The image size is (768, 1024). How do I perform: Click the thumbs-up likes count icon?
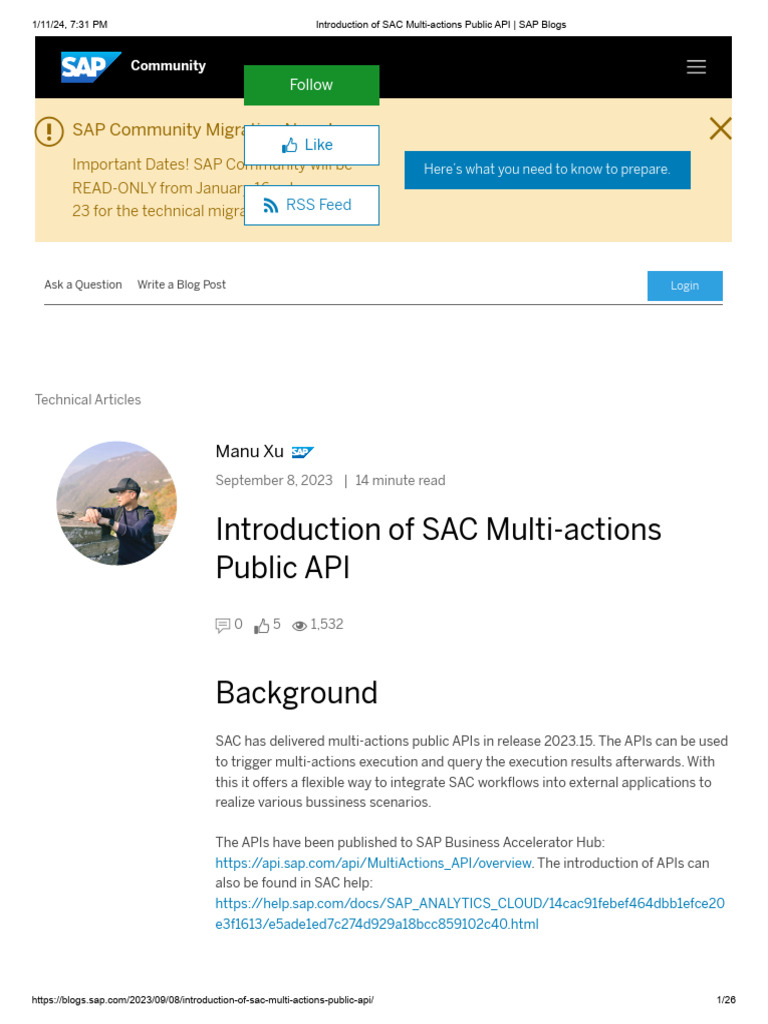262,626
